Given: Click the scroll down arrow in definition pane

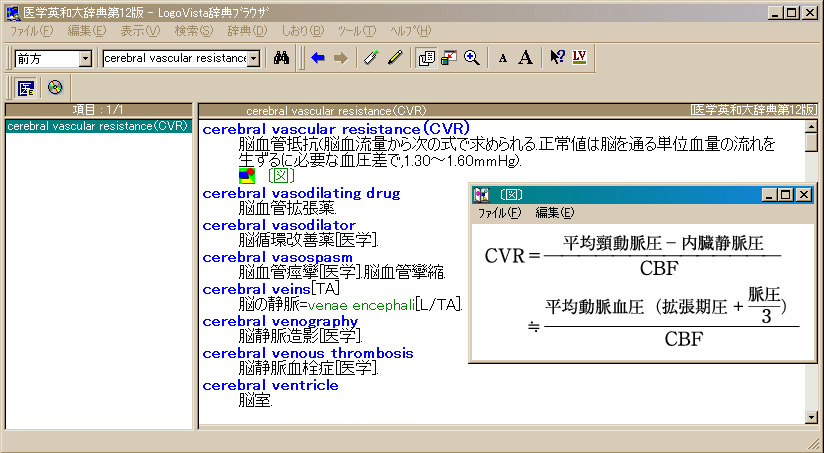Looking at the screenshot, I should pos(811,416).
